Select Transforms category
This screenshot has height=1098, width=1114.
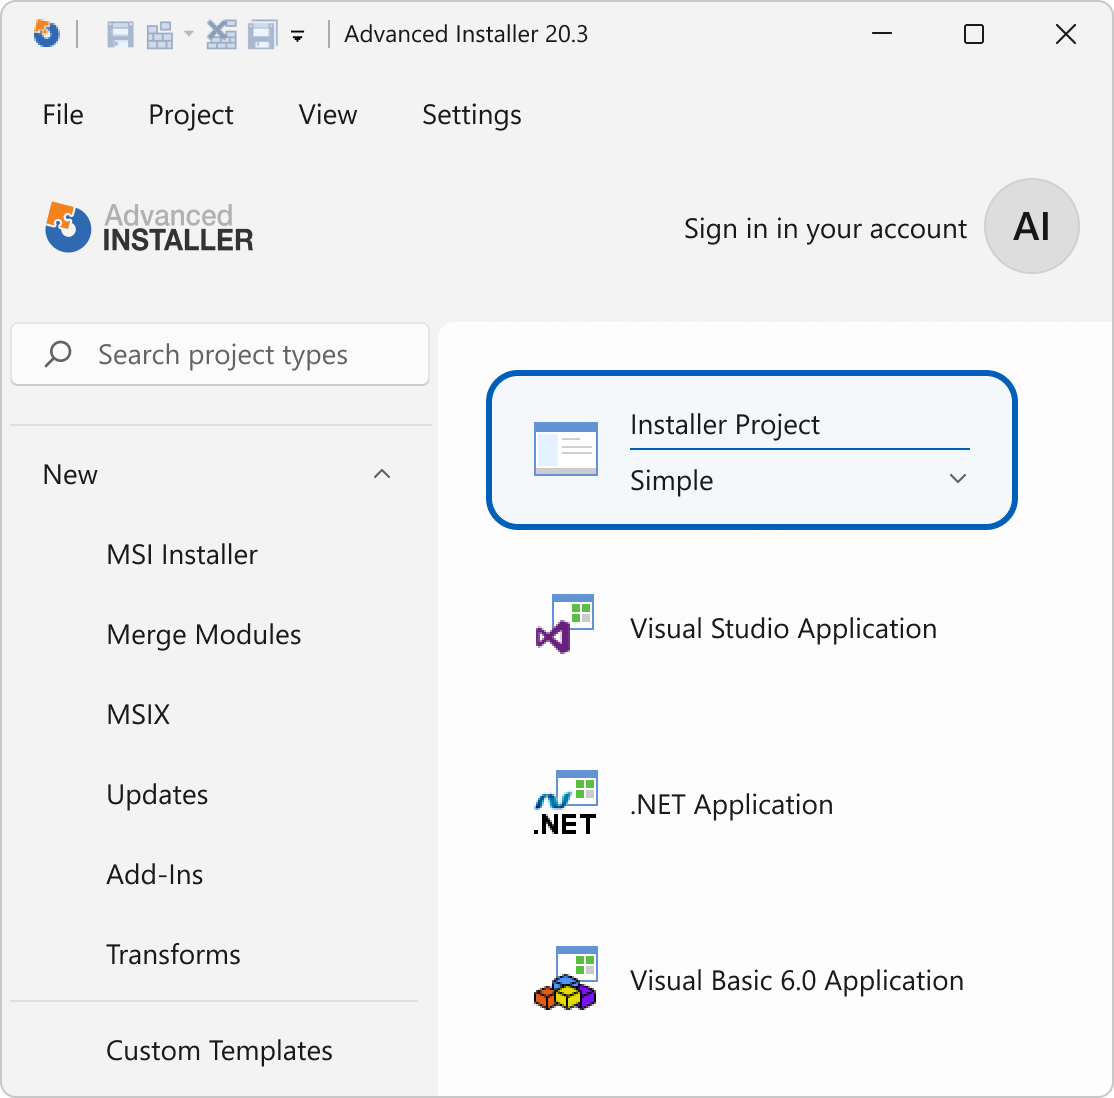[x=173, y=954]
